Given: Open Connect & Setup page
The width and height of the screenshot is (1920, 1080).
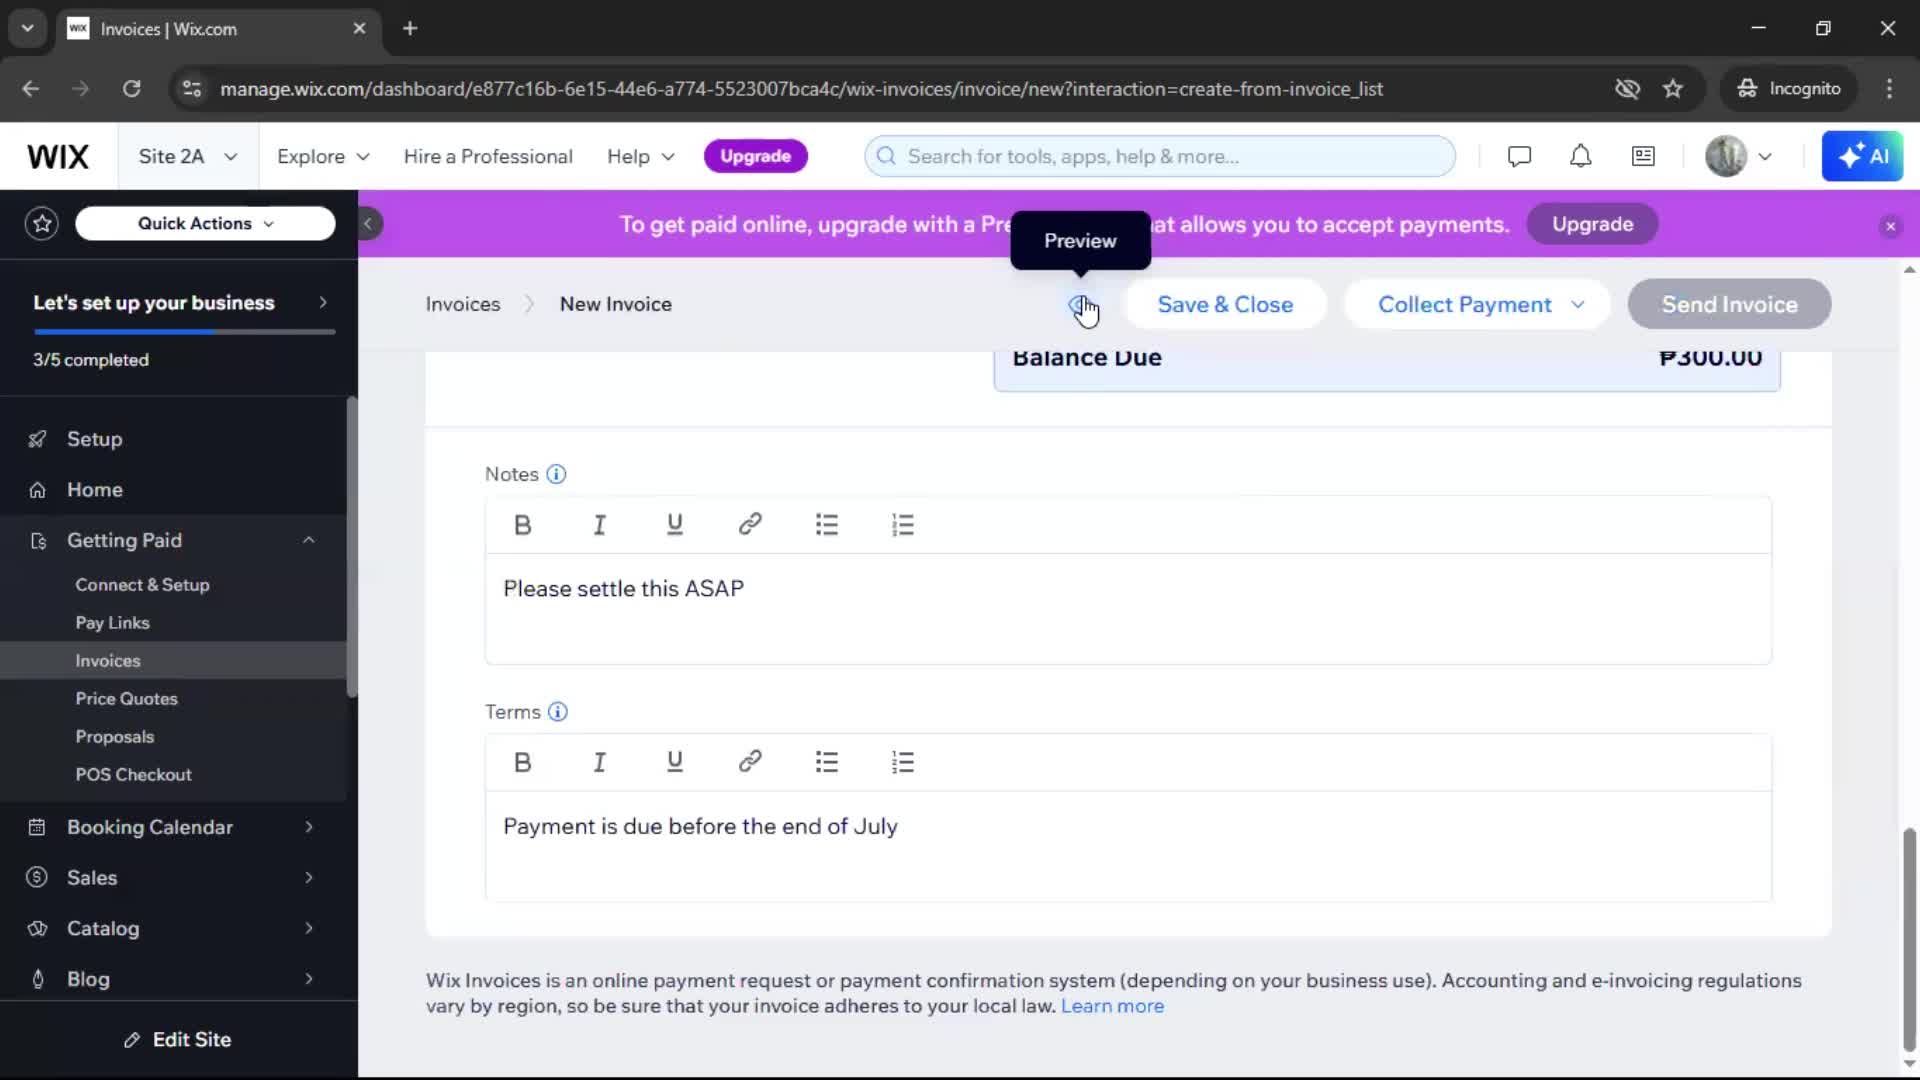Looking at the screenshot, I should (142, 585).
